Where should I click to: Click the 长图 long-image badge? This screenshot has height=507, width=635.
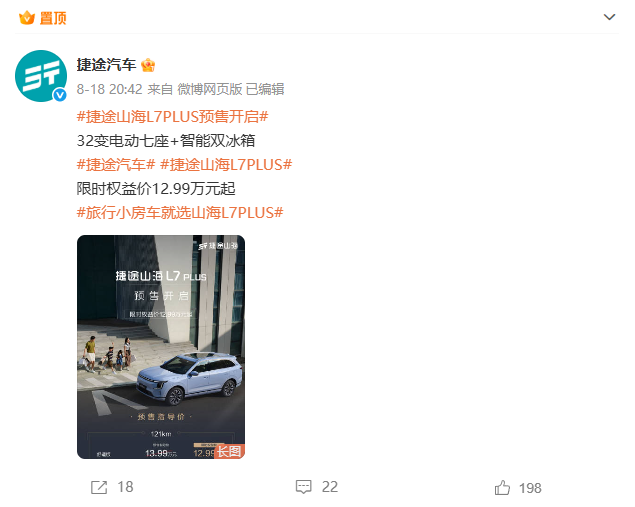(229, 451)
